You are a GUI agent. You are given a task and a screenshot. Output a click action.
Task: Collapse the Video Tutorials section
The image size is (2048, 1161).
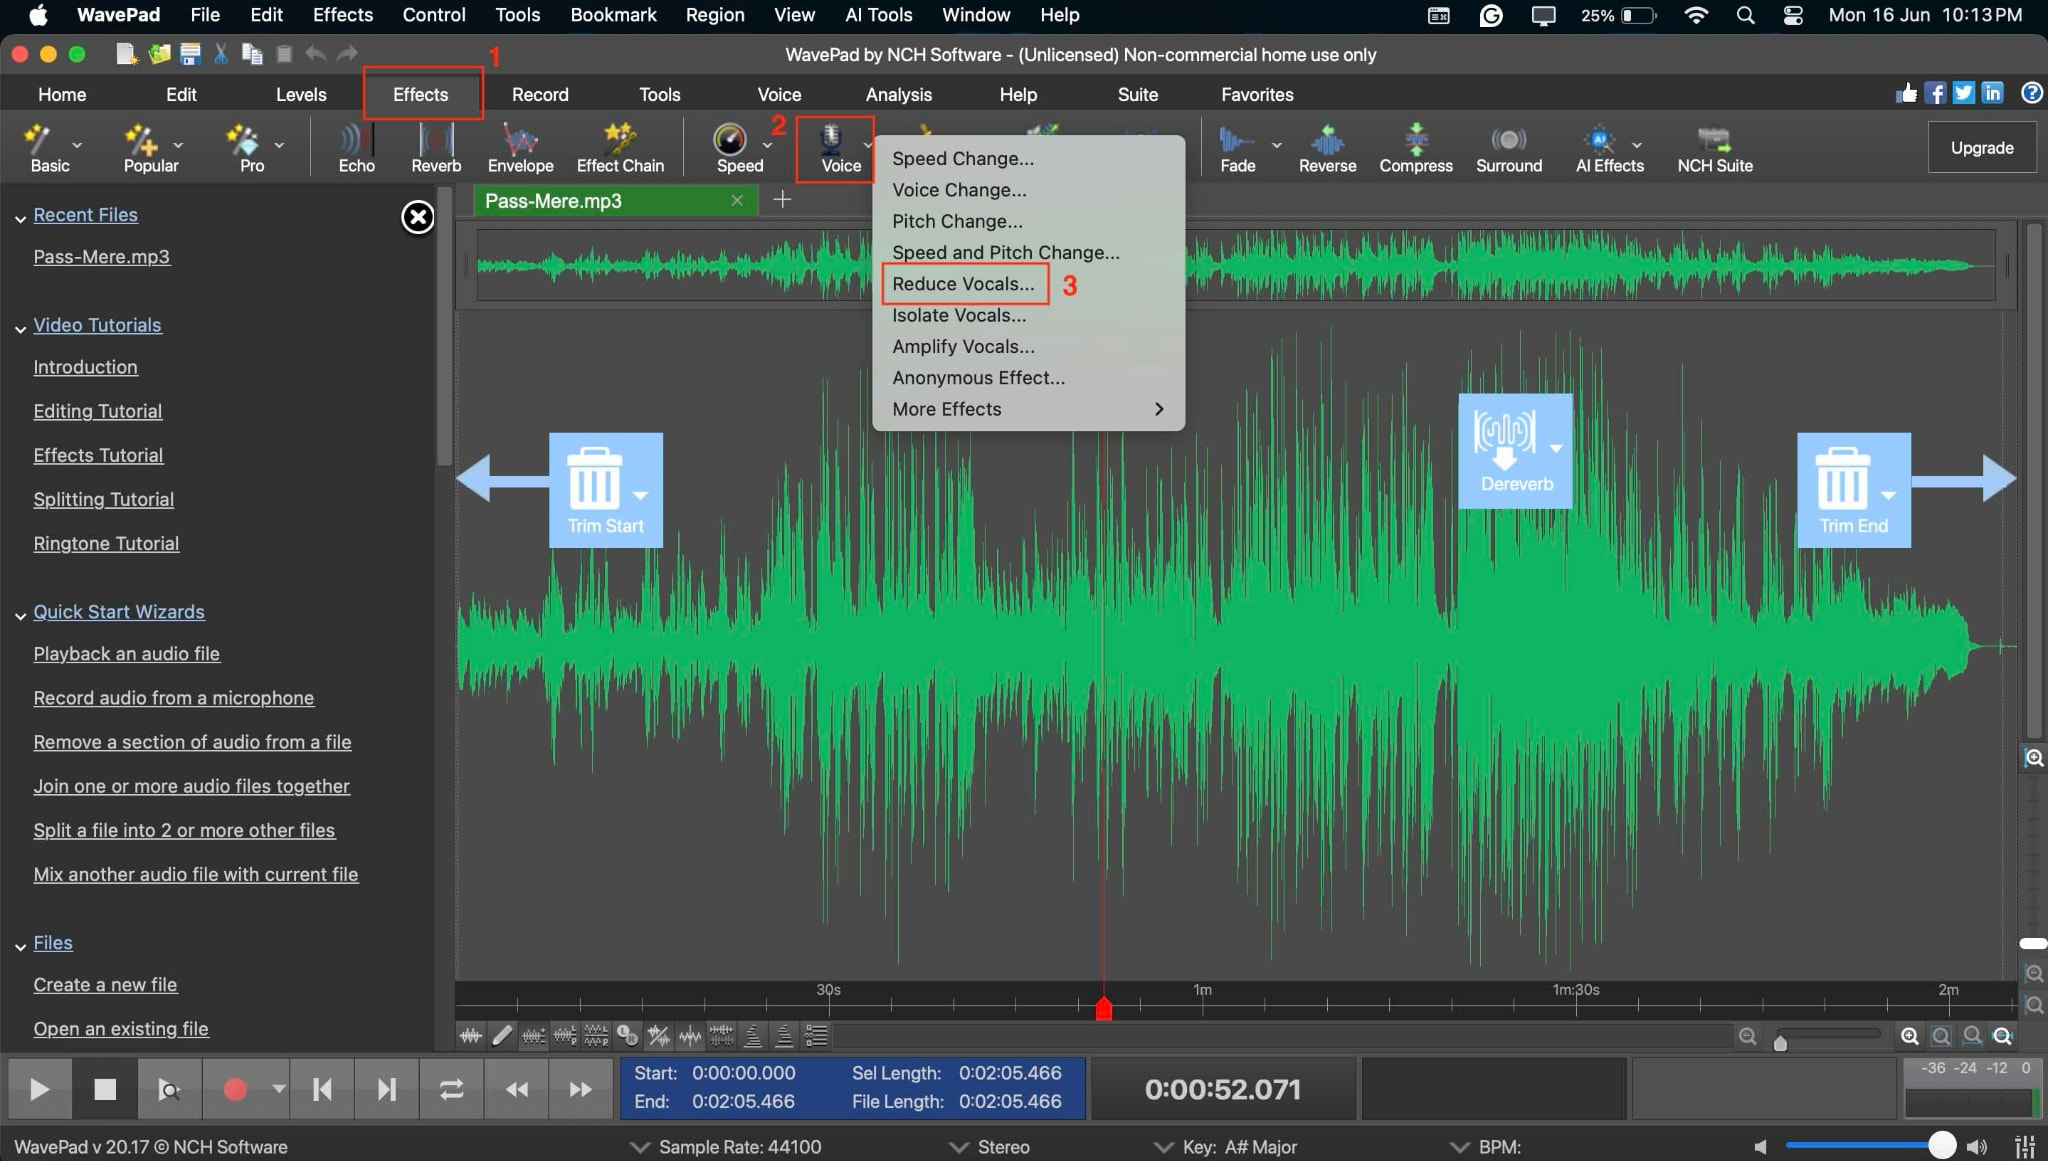[x=20, y=328]
